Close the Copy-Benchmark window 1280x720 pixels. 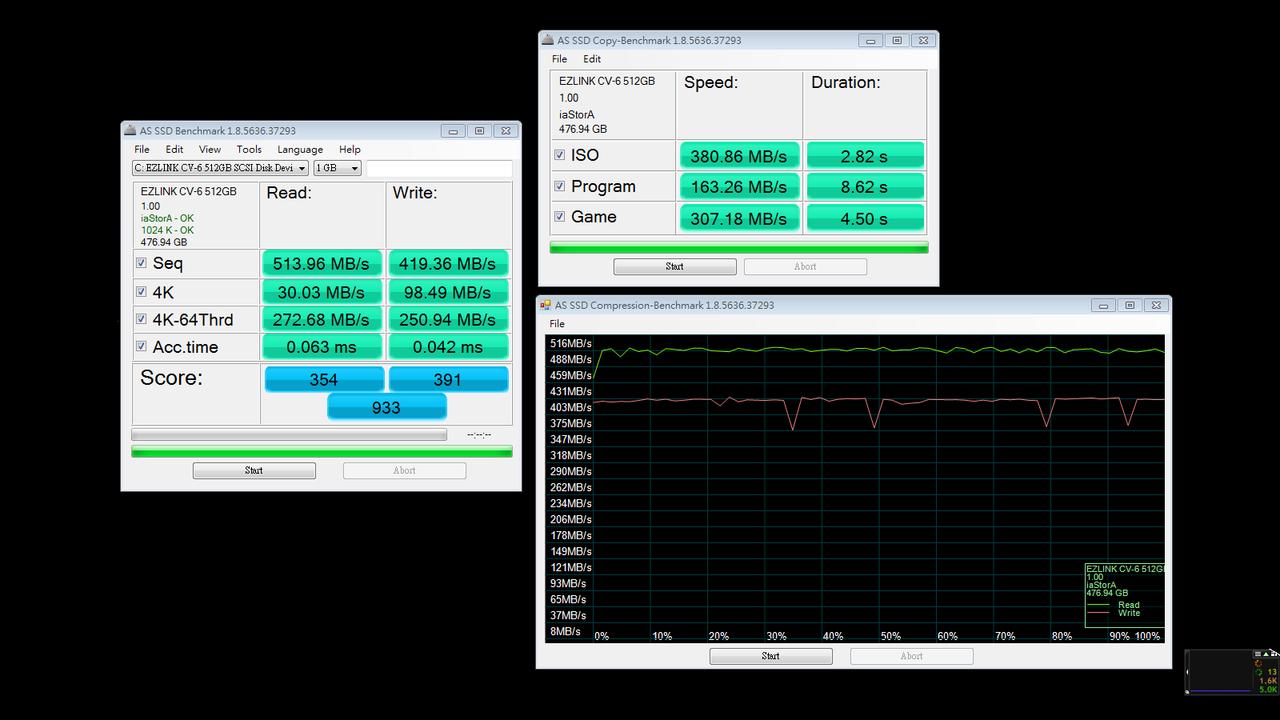923,41
